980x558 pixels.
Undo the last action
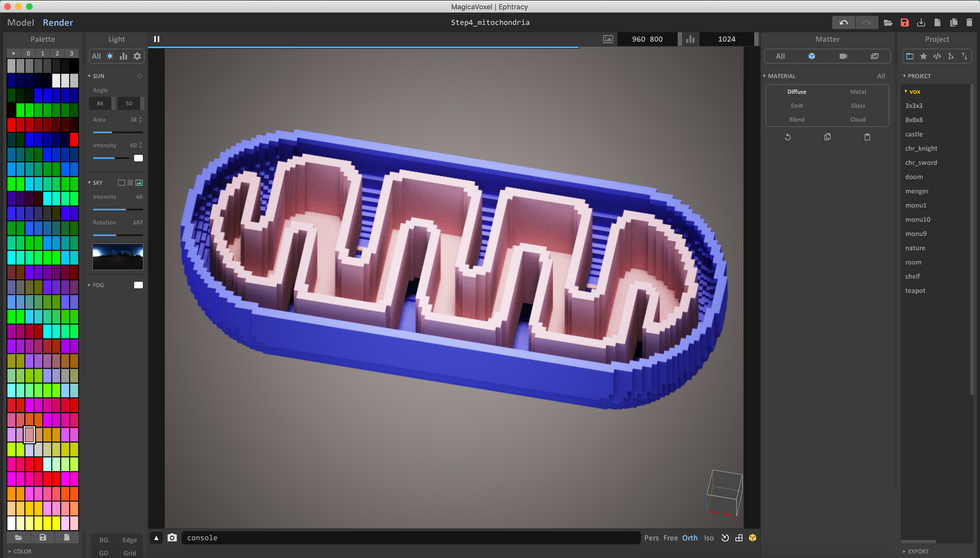tap(843, 22)
